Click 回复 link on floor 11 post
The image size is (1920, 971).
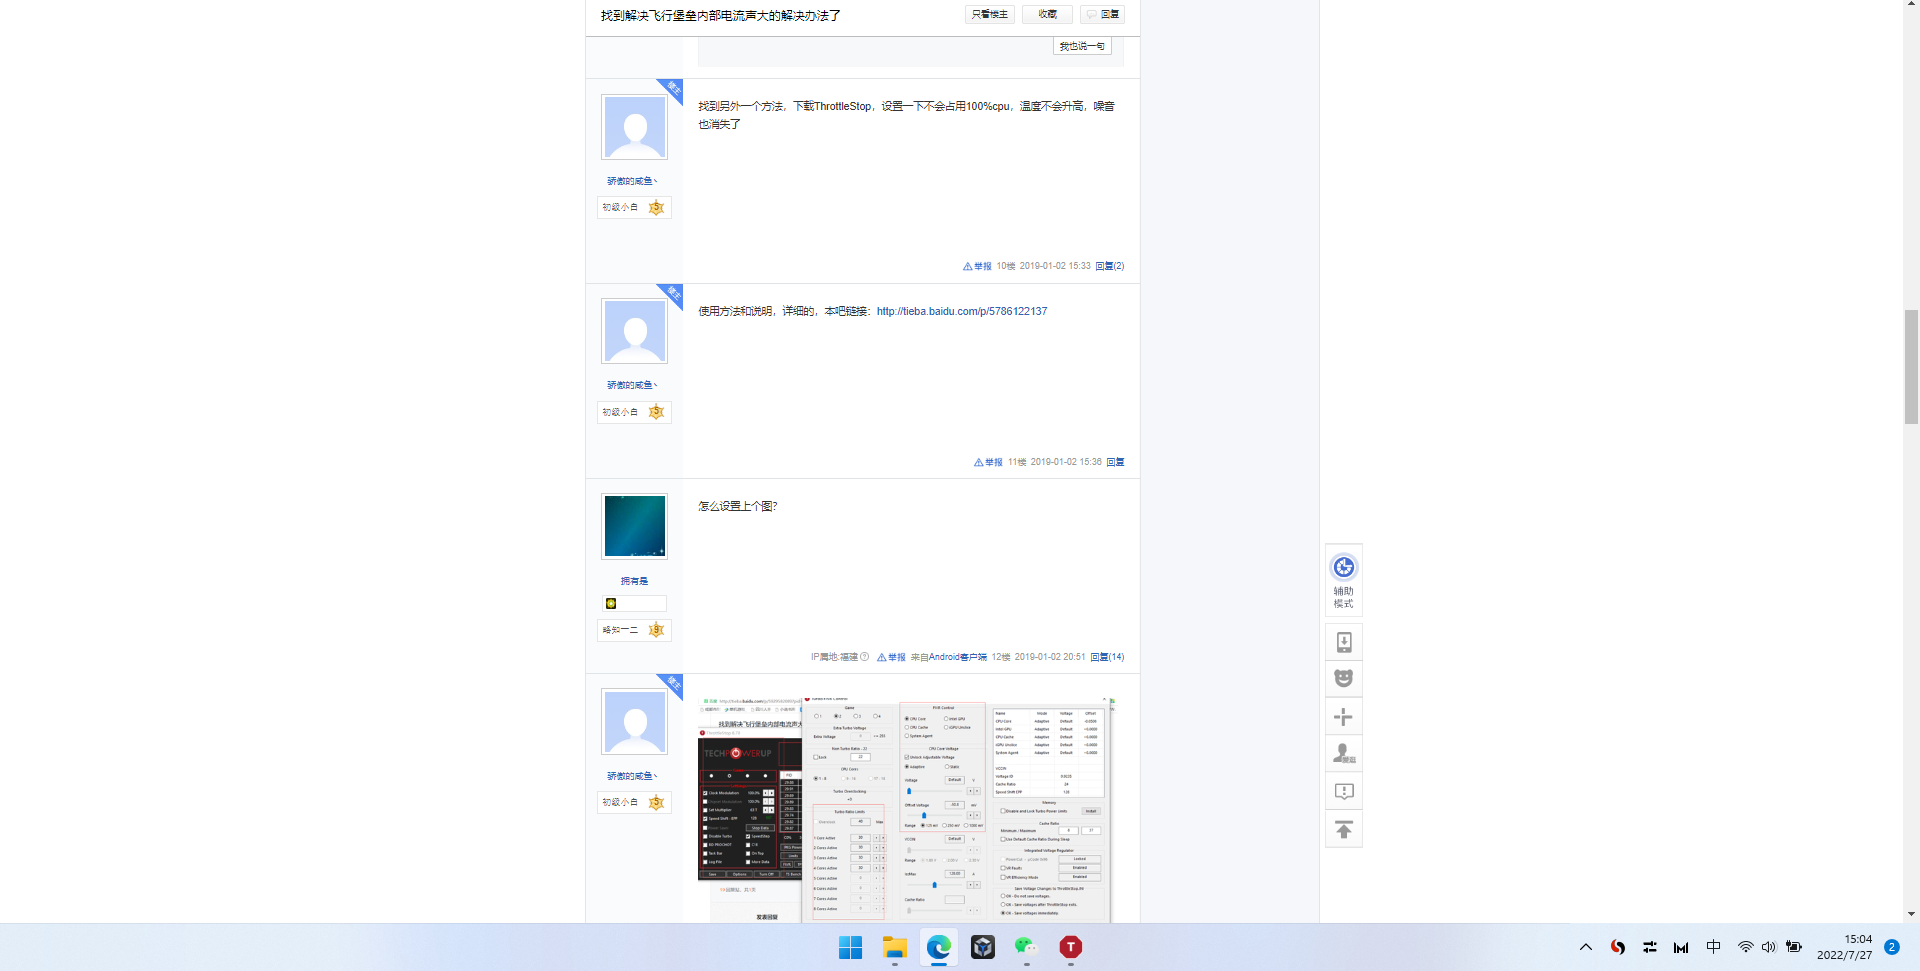pyautogui.click(x=1115, y=462)
